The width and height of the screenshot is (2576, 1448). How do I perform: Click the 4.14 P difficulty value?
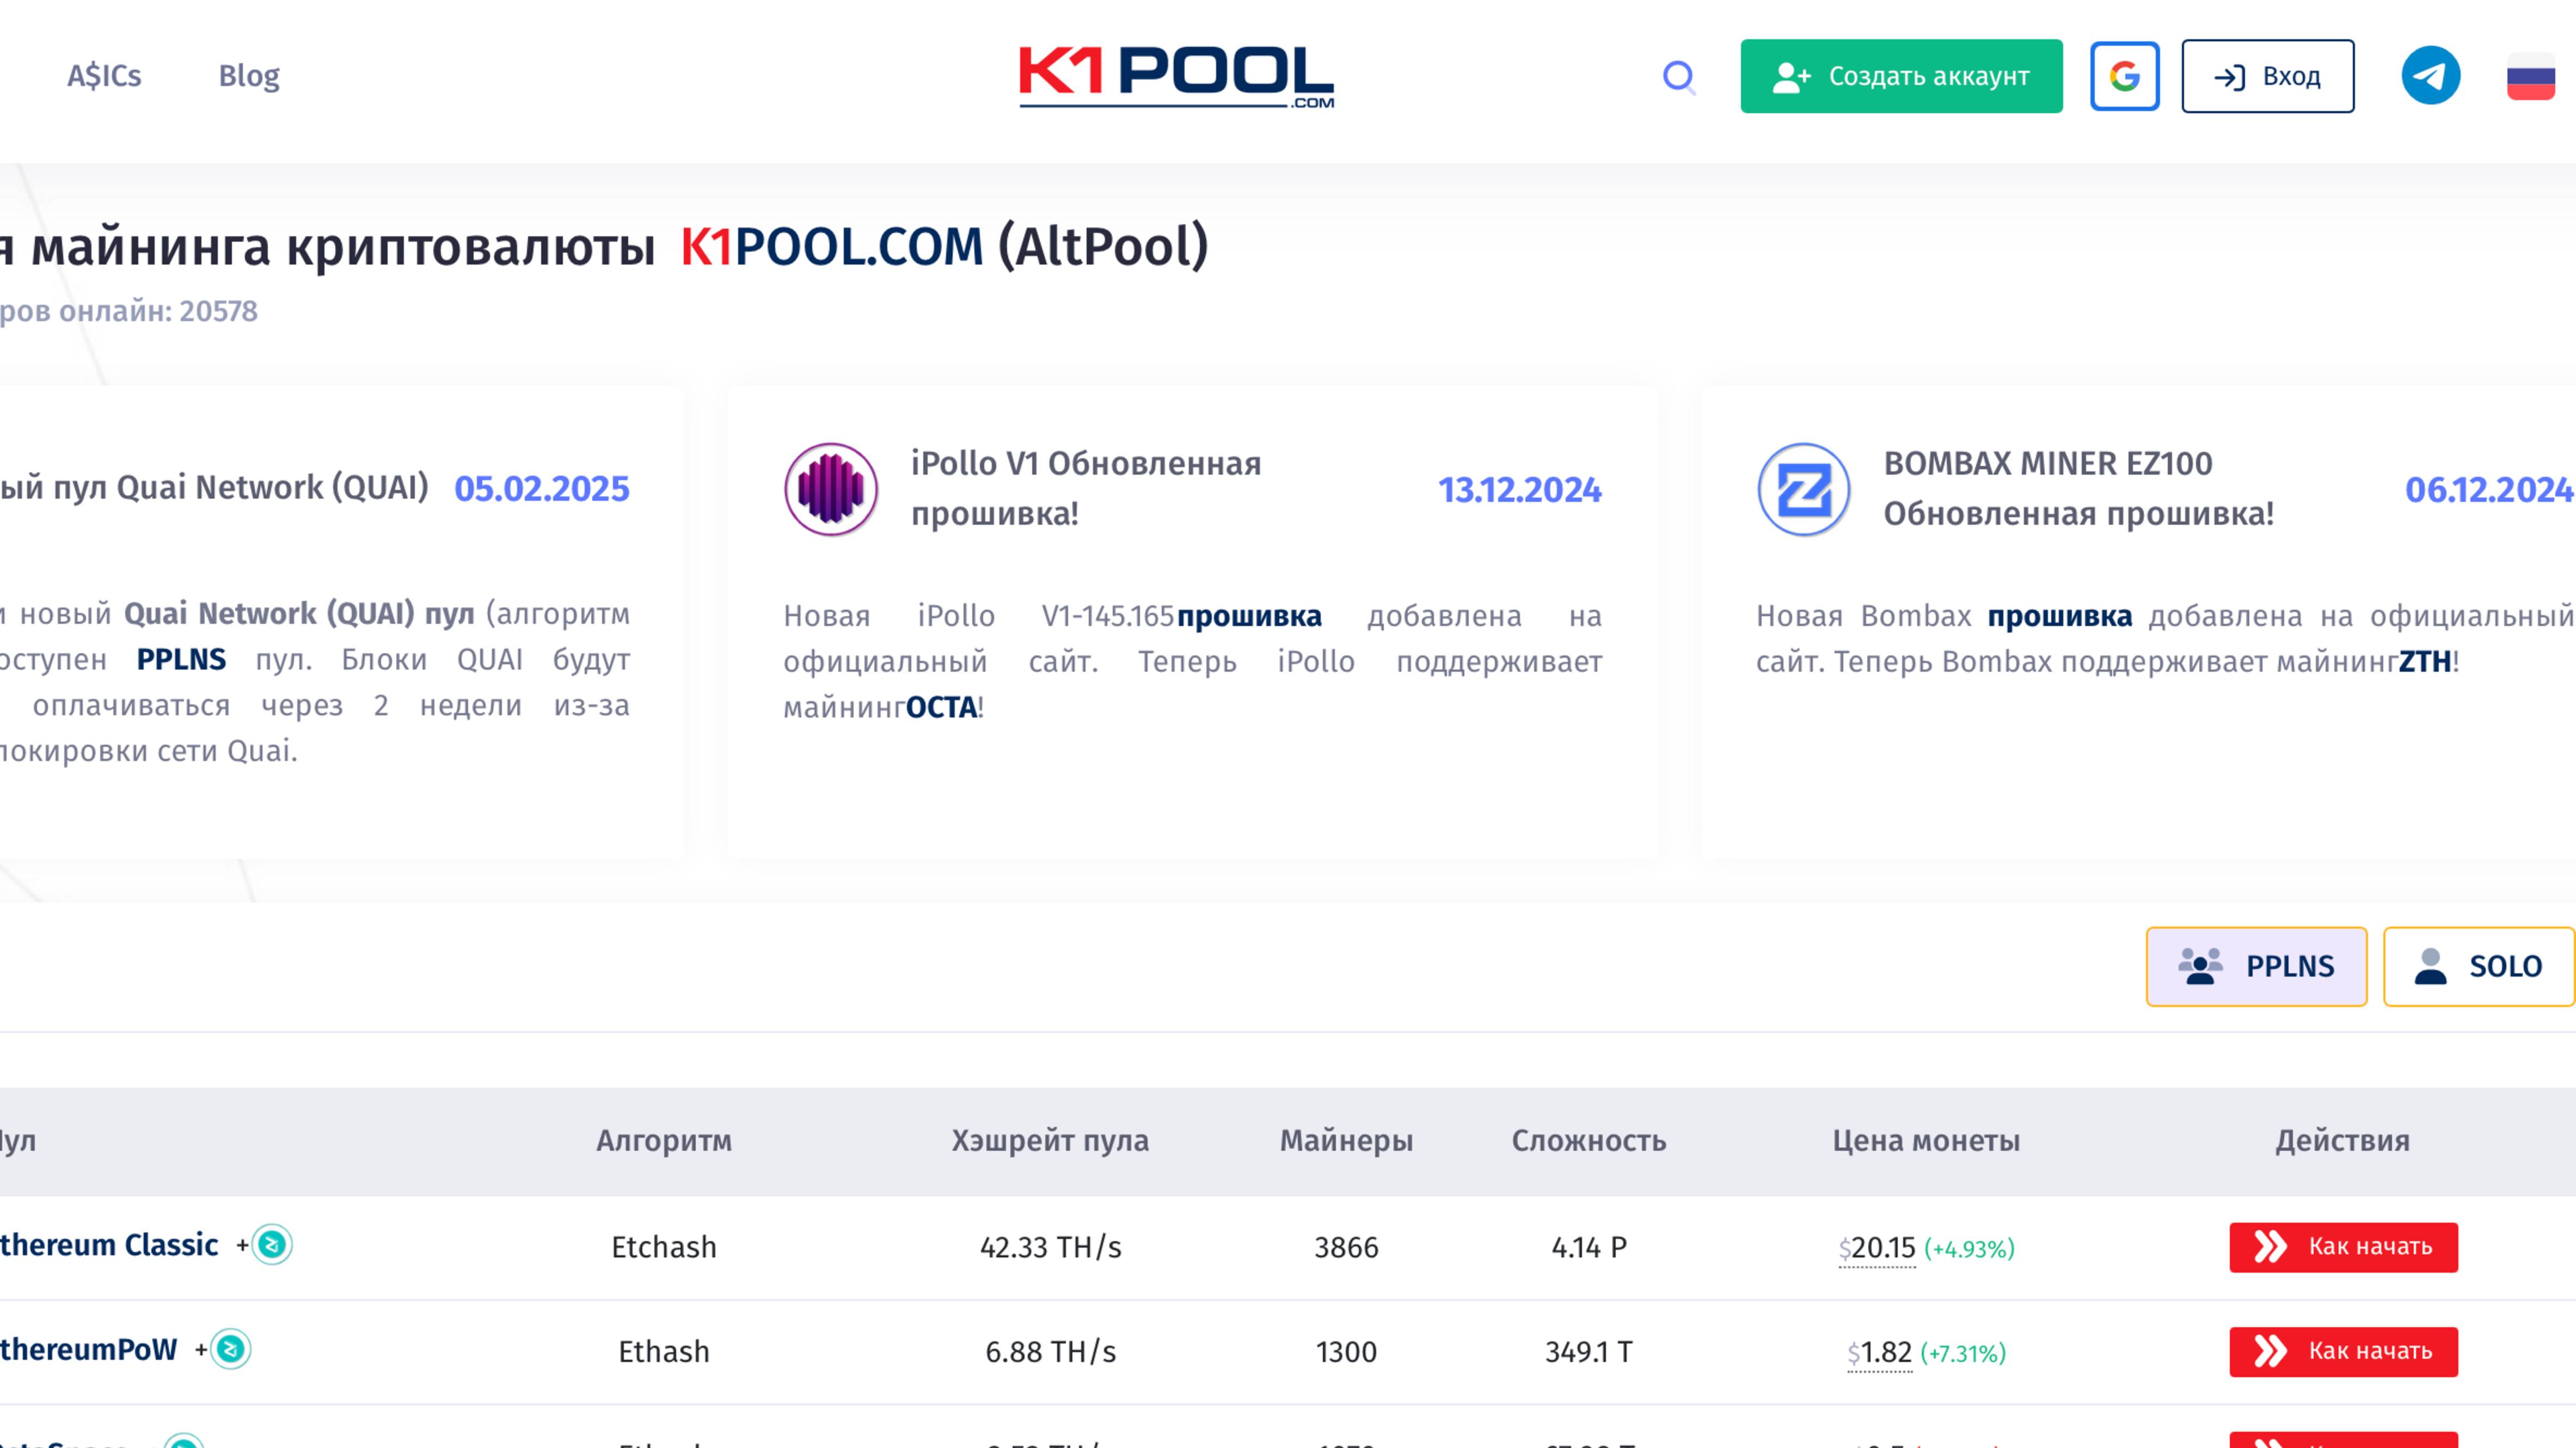pyautogui.click(x=1589, y=1248)
